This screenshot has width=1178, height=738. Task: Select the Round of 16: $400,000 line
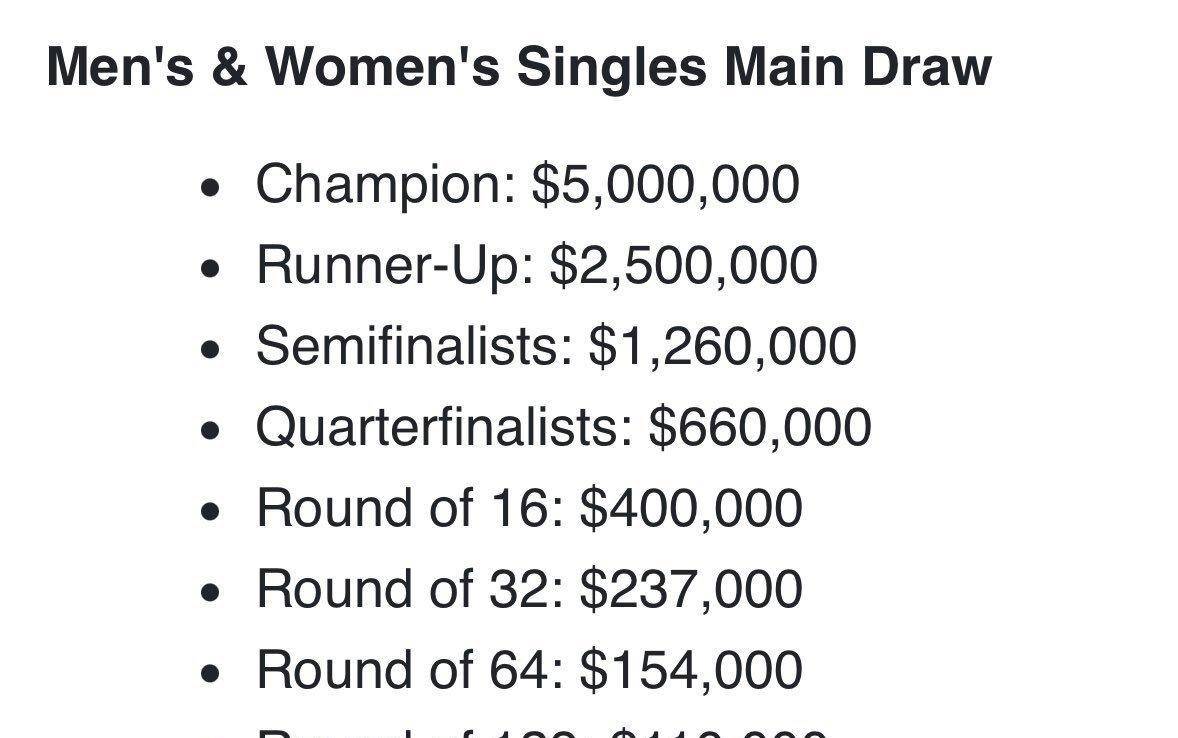(530, 508)
